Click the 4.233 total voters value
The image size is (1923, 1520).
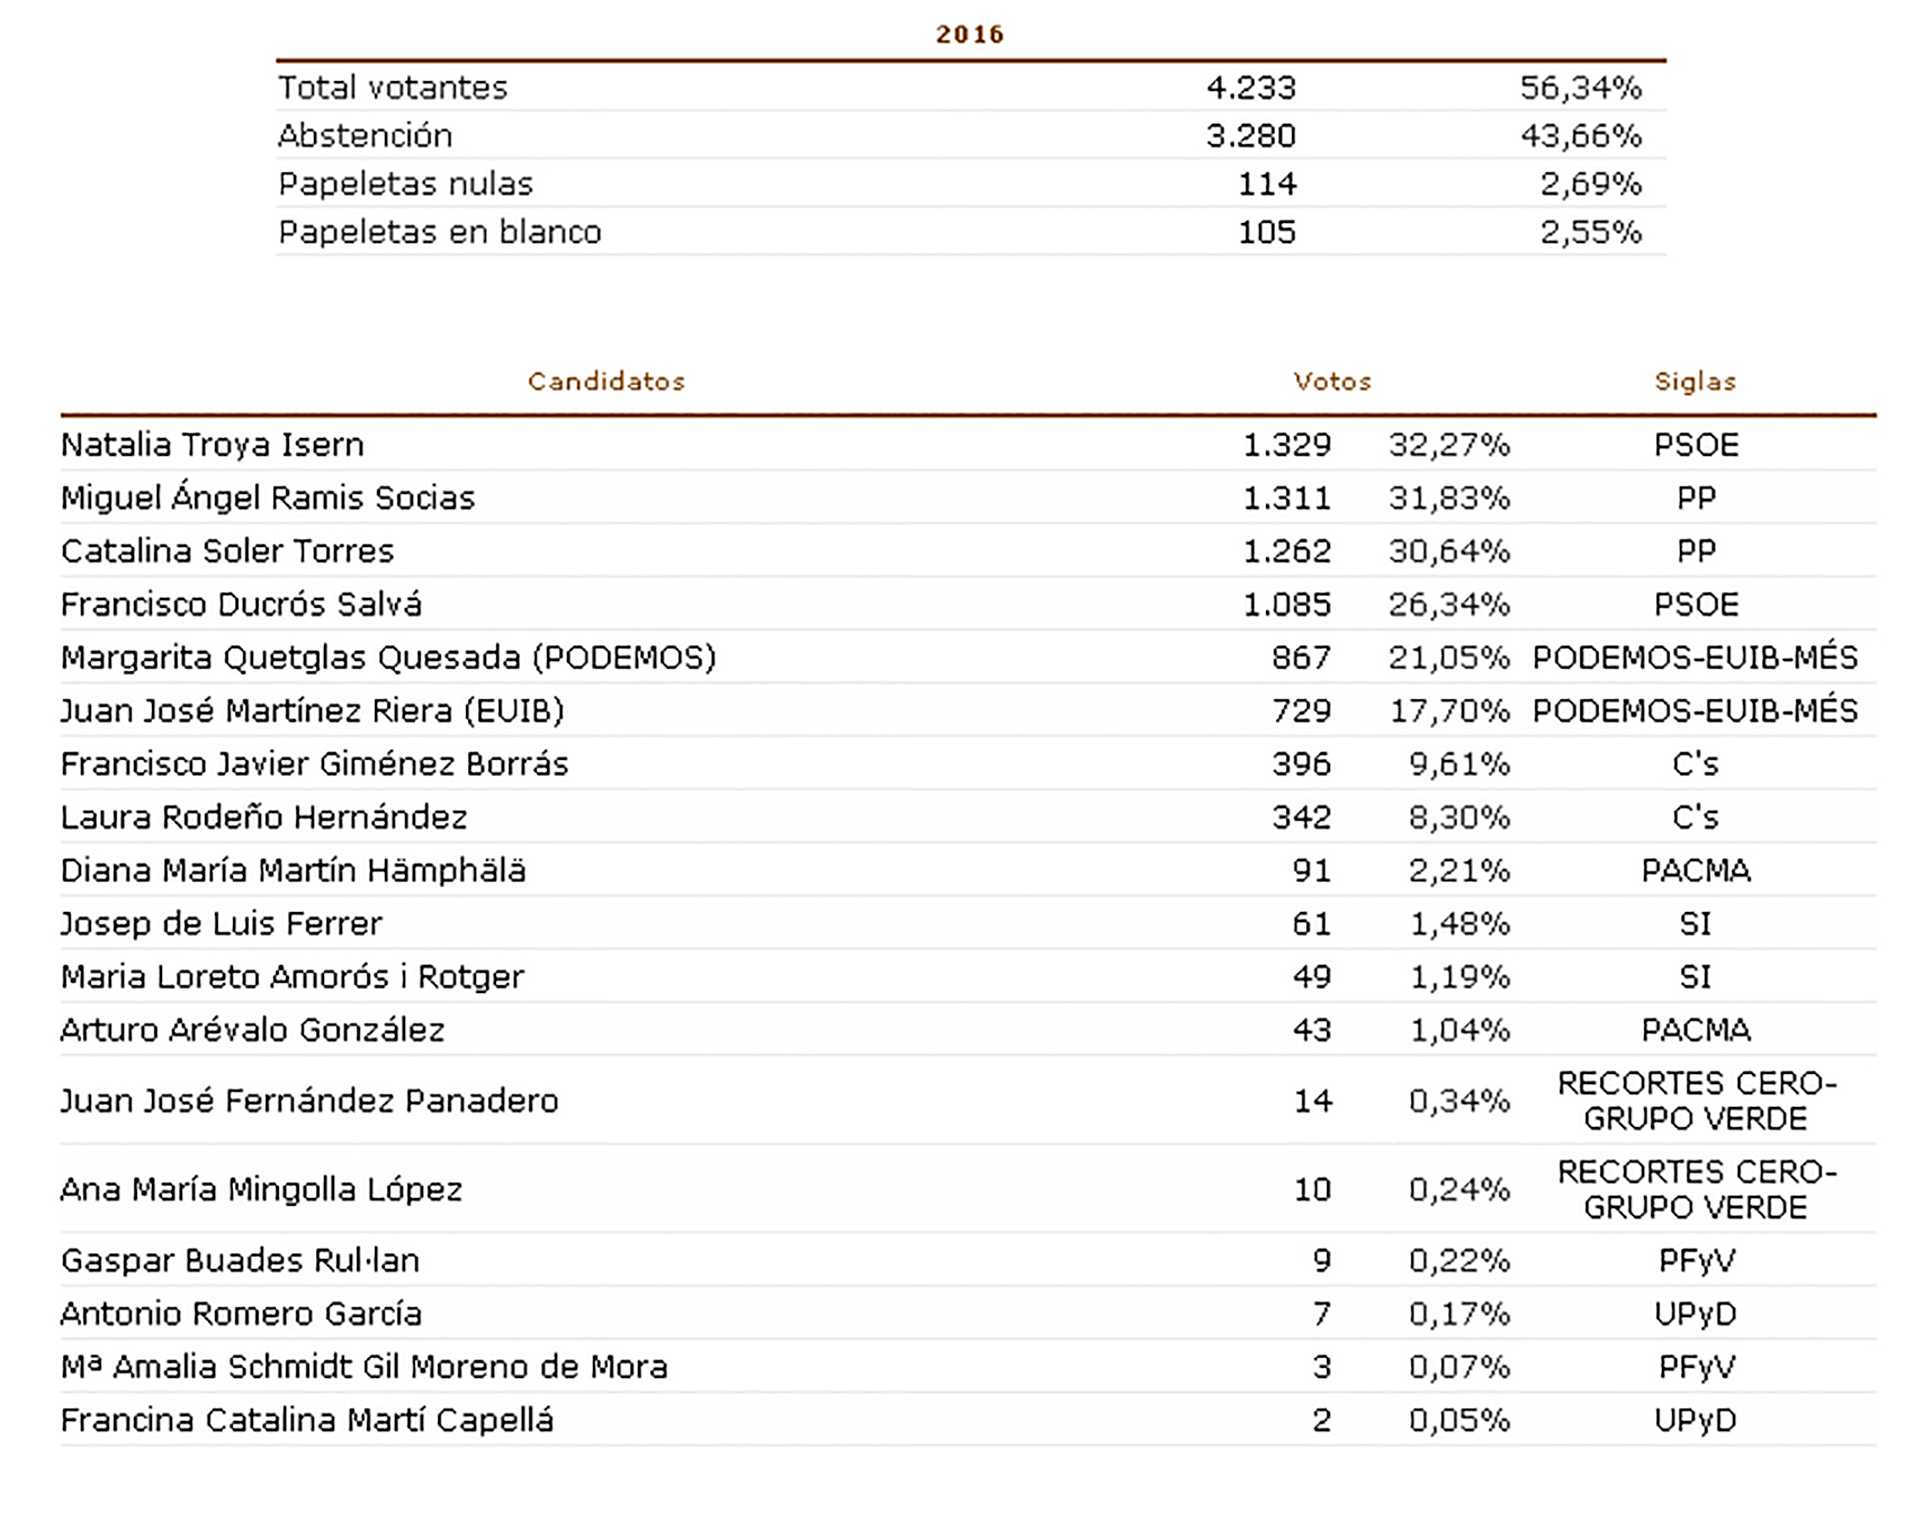pyautogui.click(x=1251, y=87)
